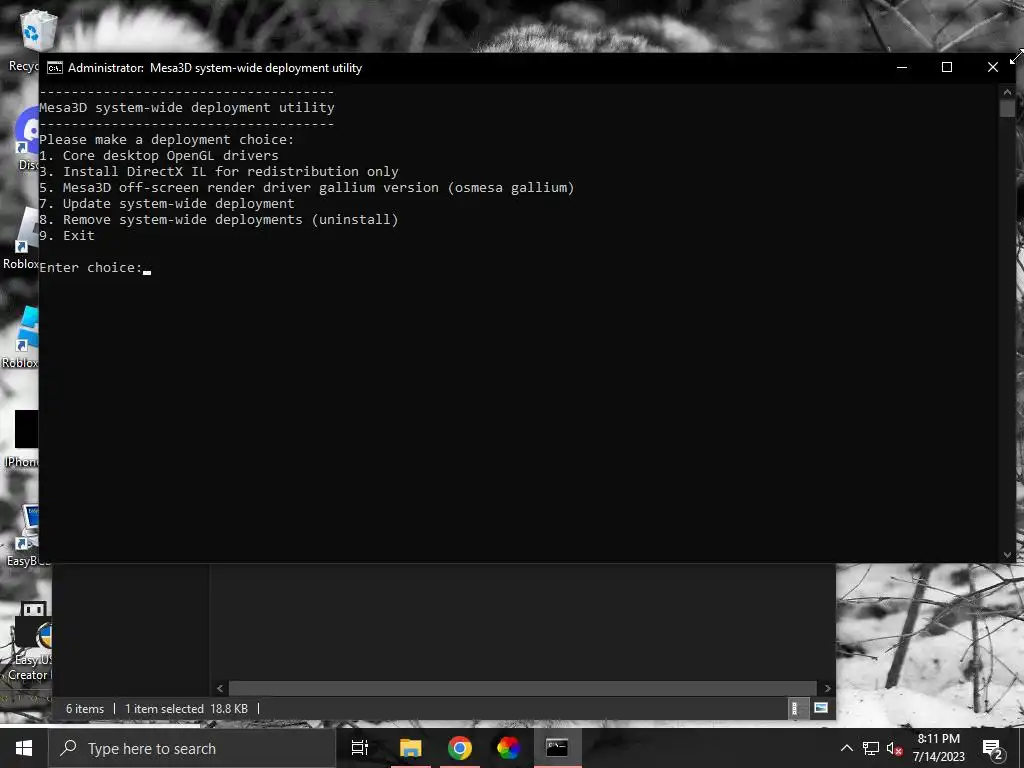Open the clock showing 8:11 PM
Image resolution: width=1024 pixels, height=768 pixels.
click(938, 748)
